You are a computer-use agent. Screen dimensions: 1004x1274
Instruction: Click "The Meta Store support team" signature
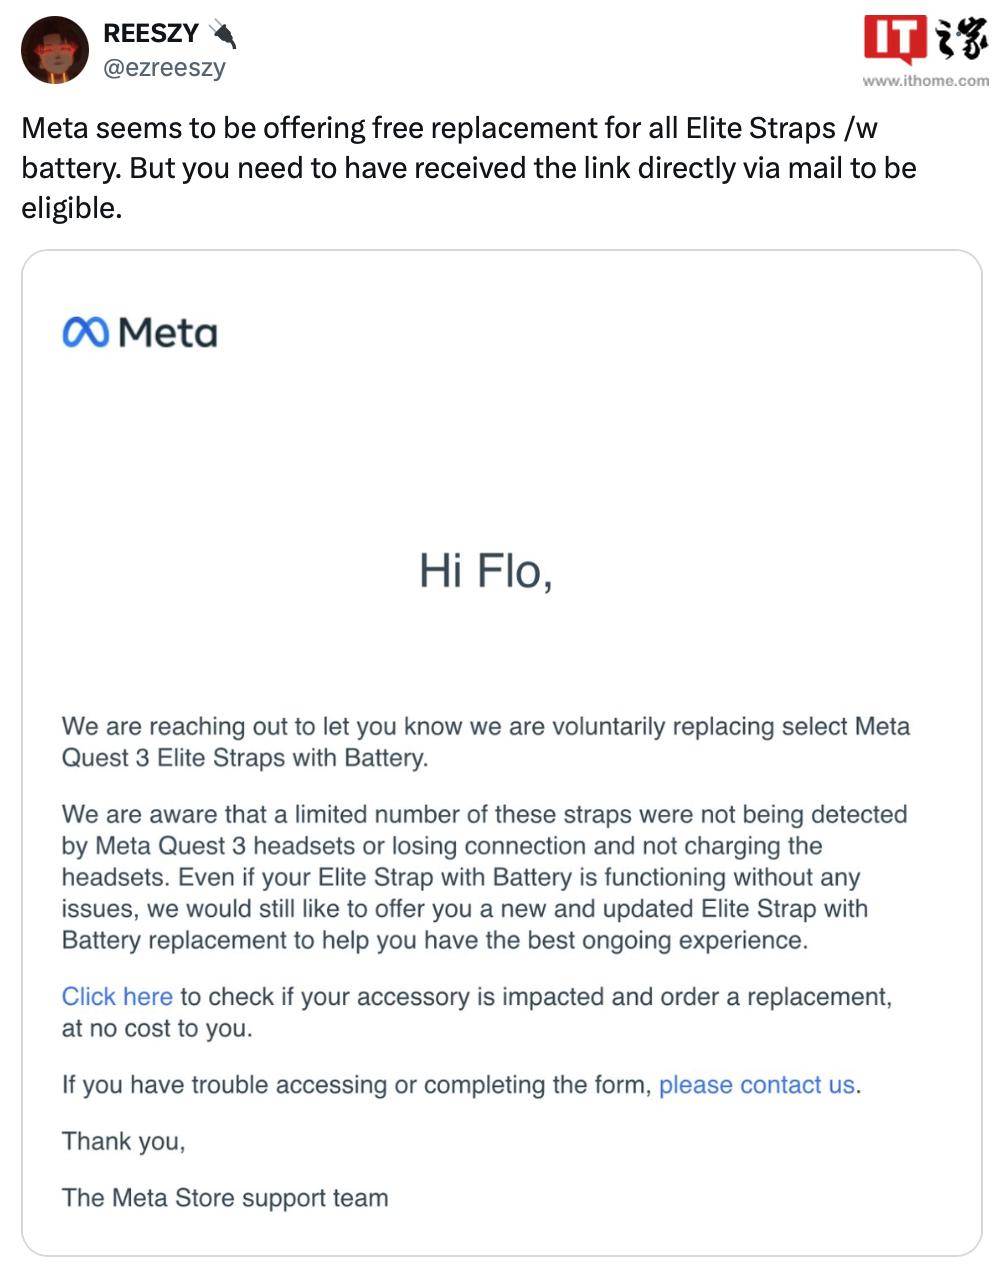pos(225,1198)
